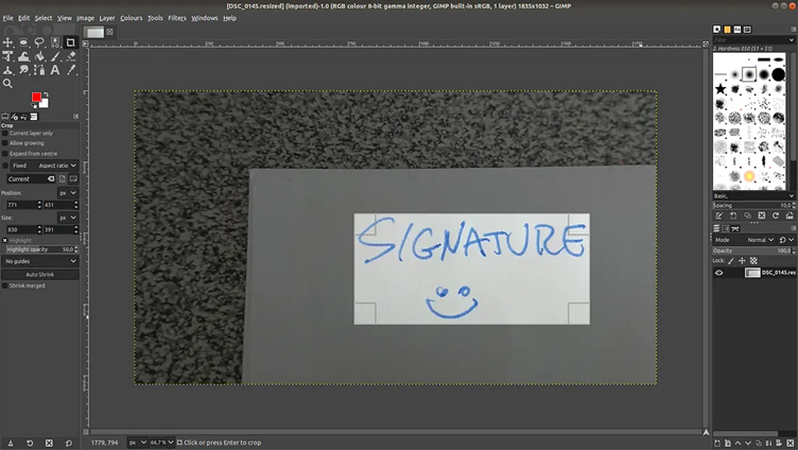The width and height of the screenshot is (798, 450).
Task: Open the Windows menu
Action: [x=205, y=18]
